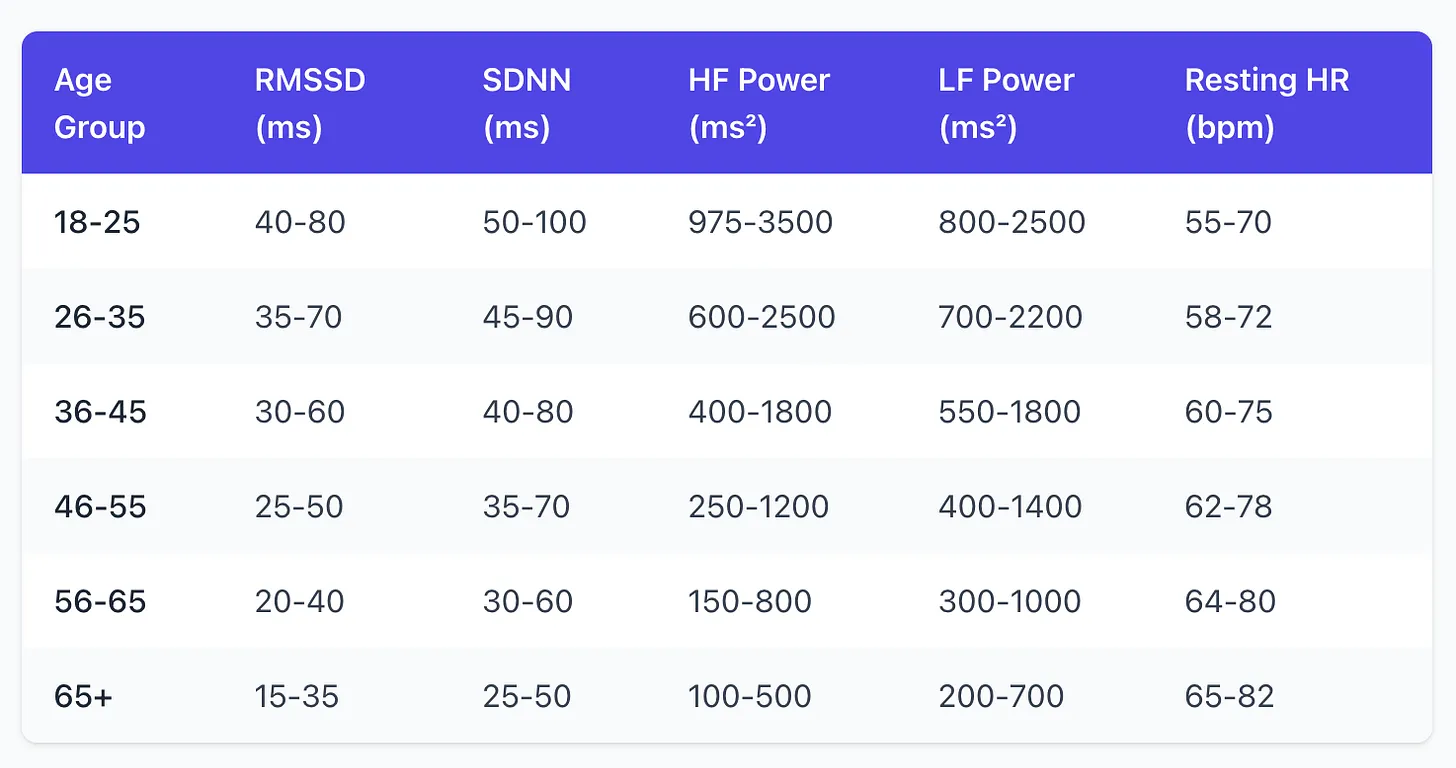Screen dimensions: 1456x768
Task: Click the 26-35 age group row label
Action: (99, 317)
